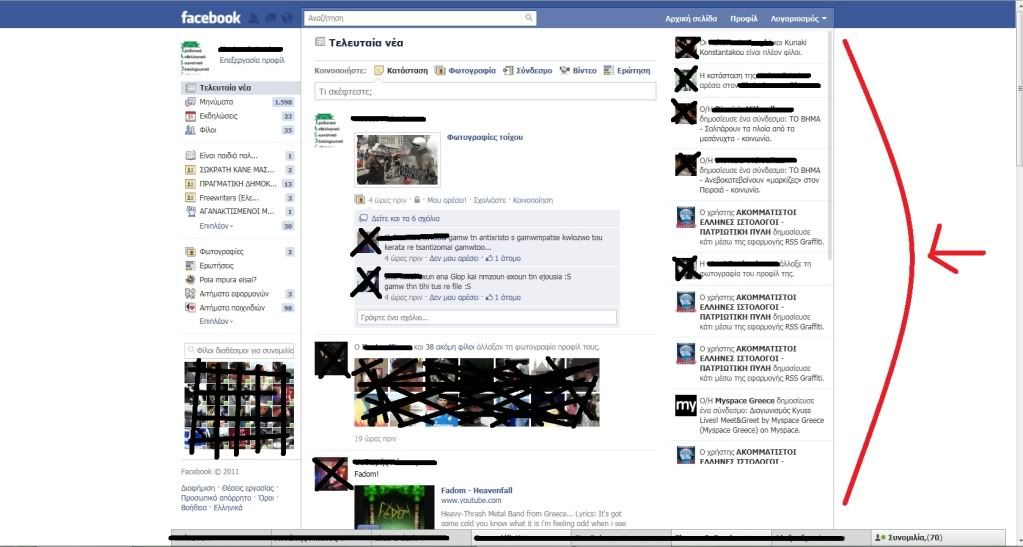This screenshot has width=1023, height=547.
Task: Click the search magnifier icon
Action: click(x=529, y=18)
